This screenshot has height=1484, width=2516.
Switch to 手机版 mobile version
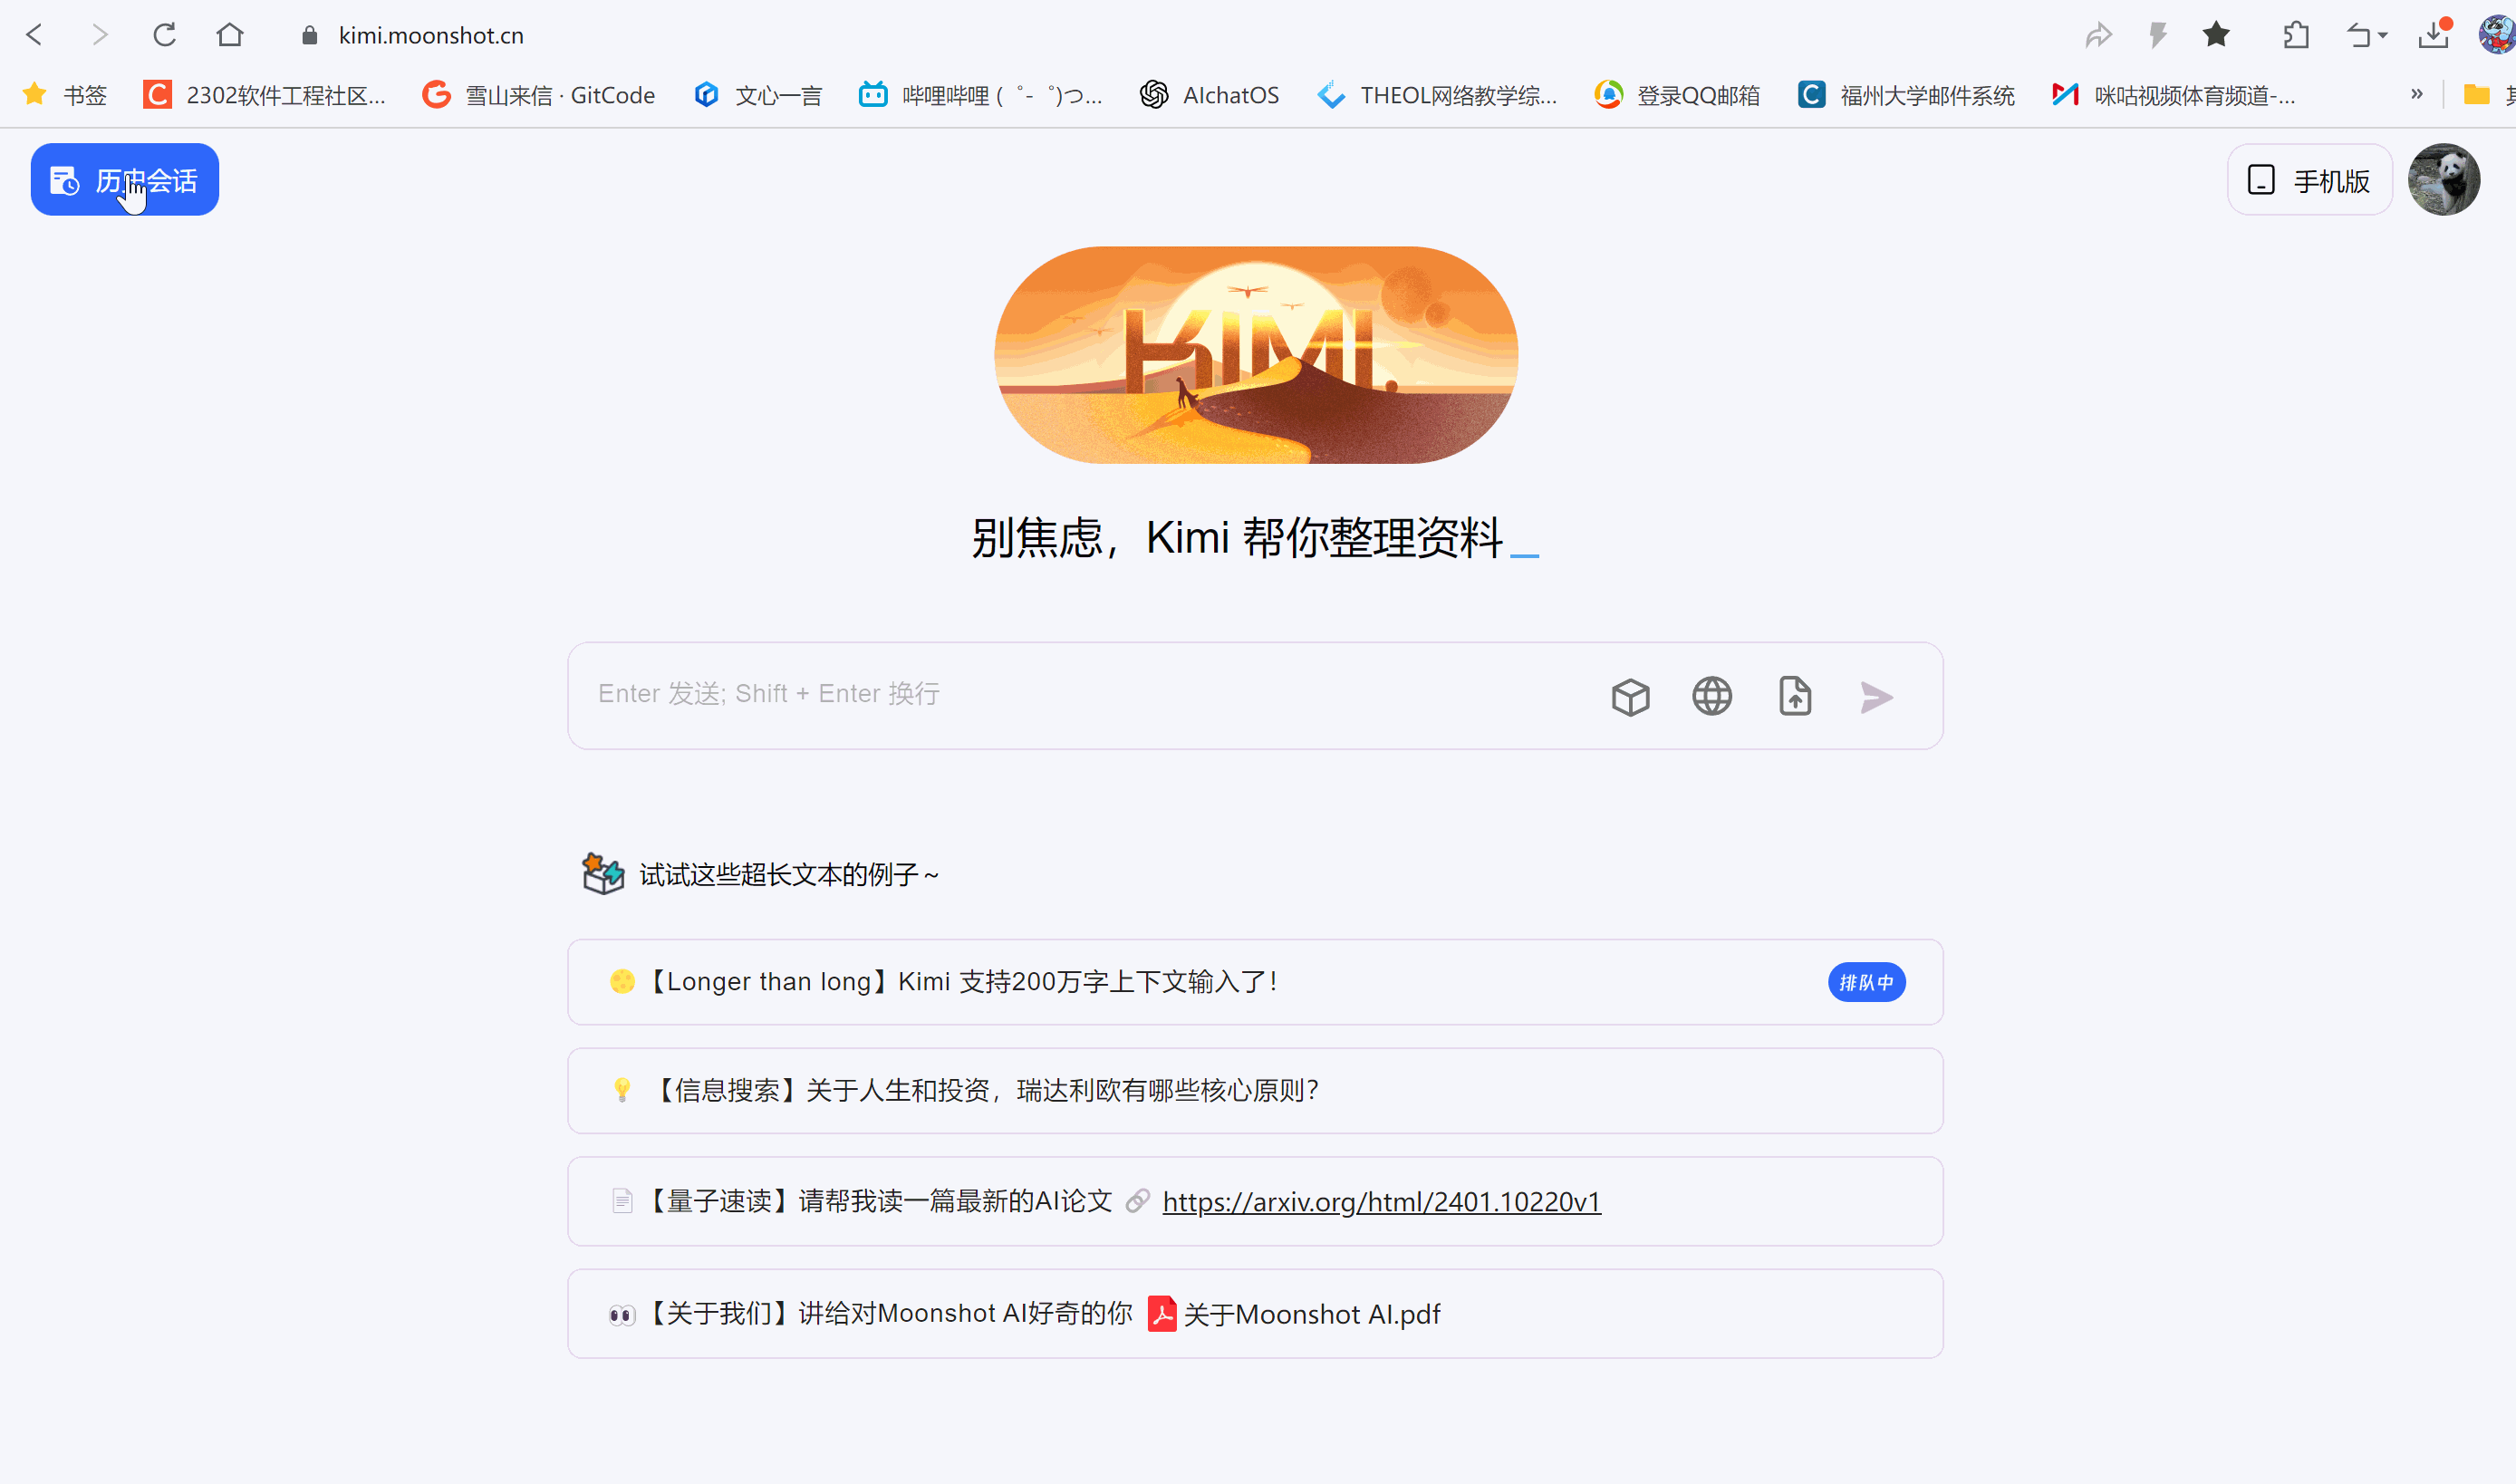[2309, 180]
